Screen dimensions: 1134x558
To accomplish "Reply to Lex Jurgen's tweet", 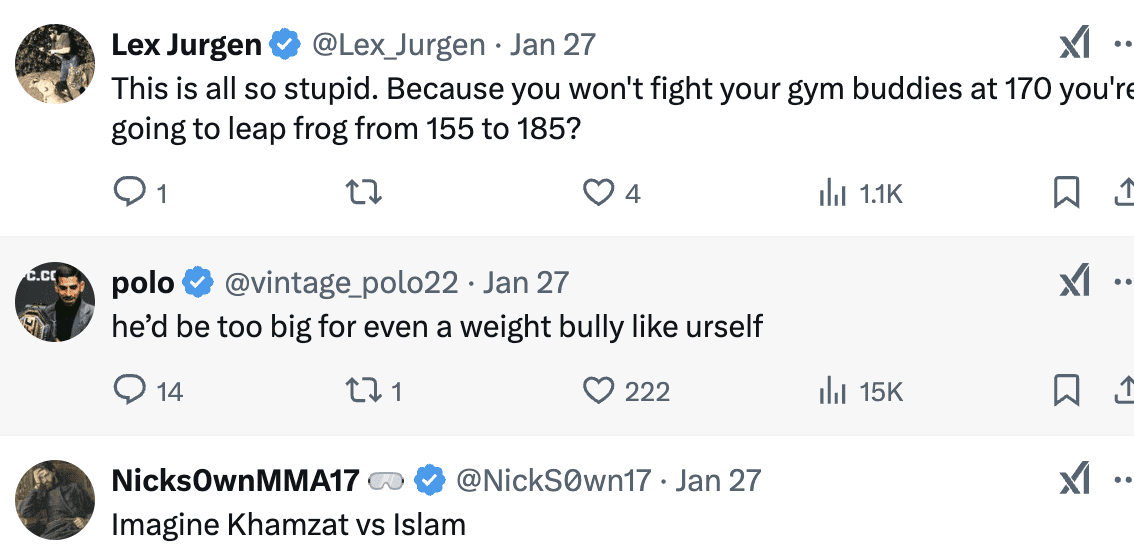I will click(129, 192).
